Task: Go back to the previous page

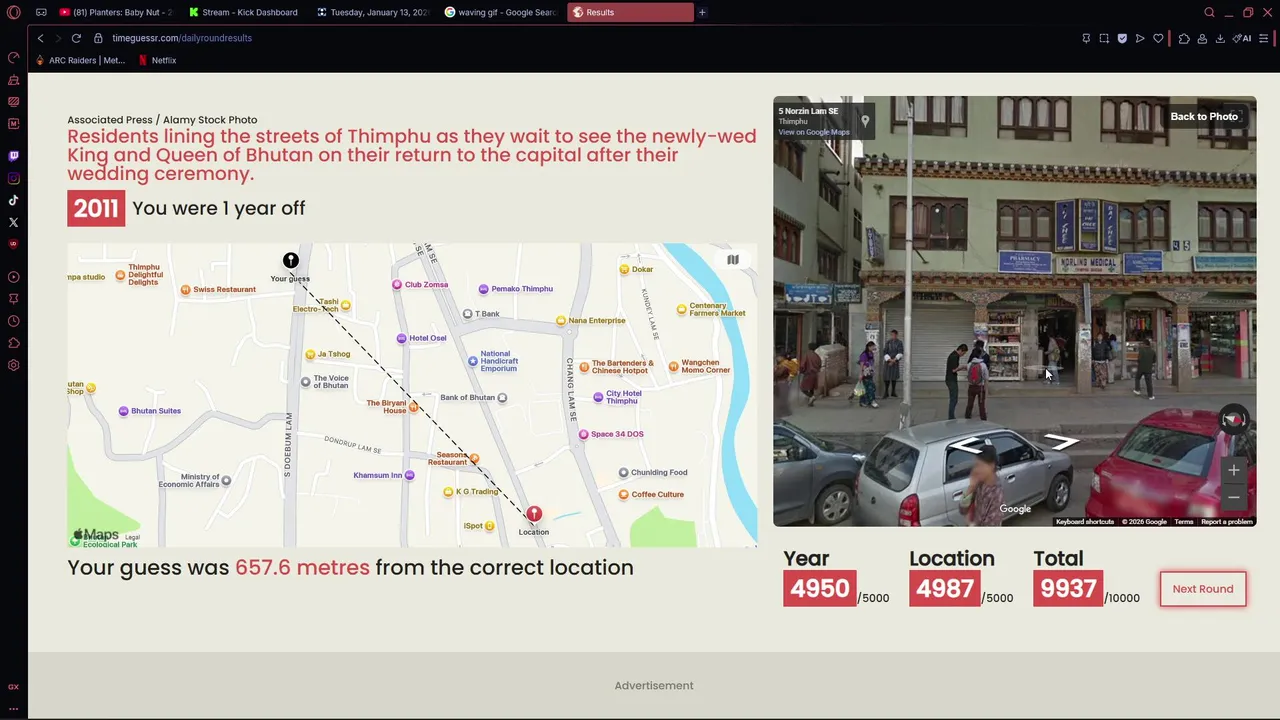Action: coord(40,38)
